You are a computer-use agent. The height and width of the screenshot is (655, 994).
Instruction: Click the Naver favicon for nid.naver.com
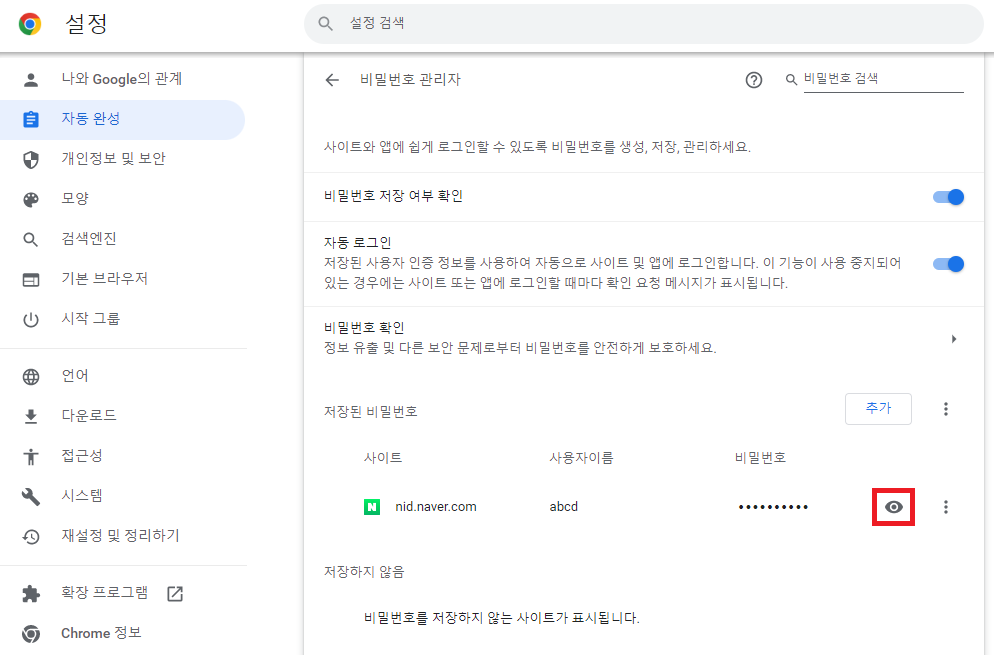tap(372, 507)
